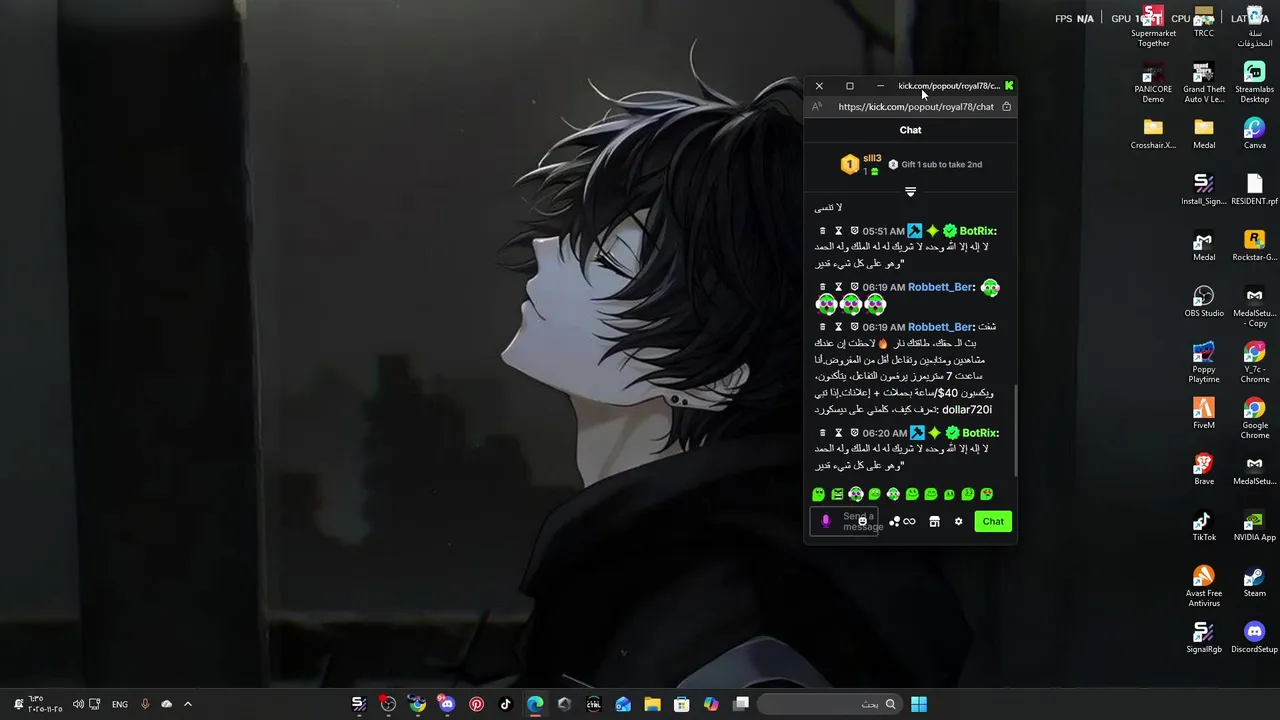Ban shield icon on 06:20 AM message
This screenshot has height=720, width=1280.
854,433
